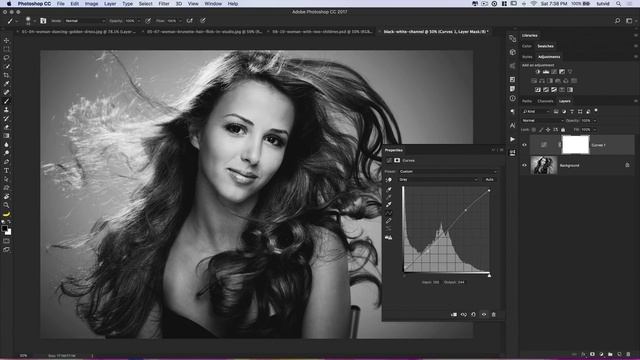Image resolution: width=640 pixels, height=360 pixels.
Task: Toggle lock all for layer
Action: pyautogui.click(x=563, y=130)
